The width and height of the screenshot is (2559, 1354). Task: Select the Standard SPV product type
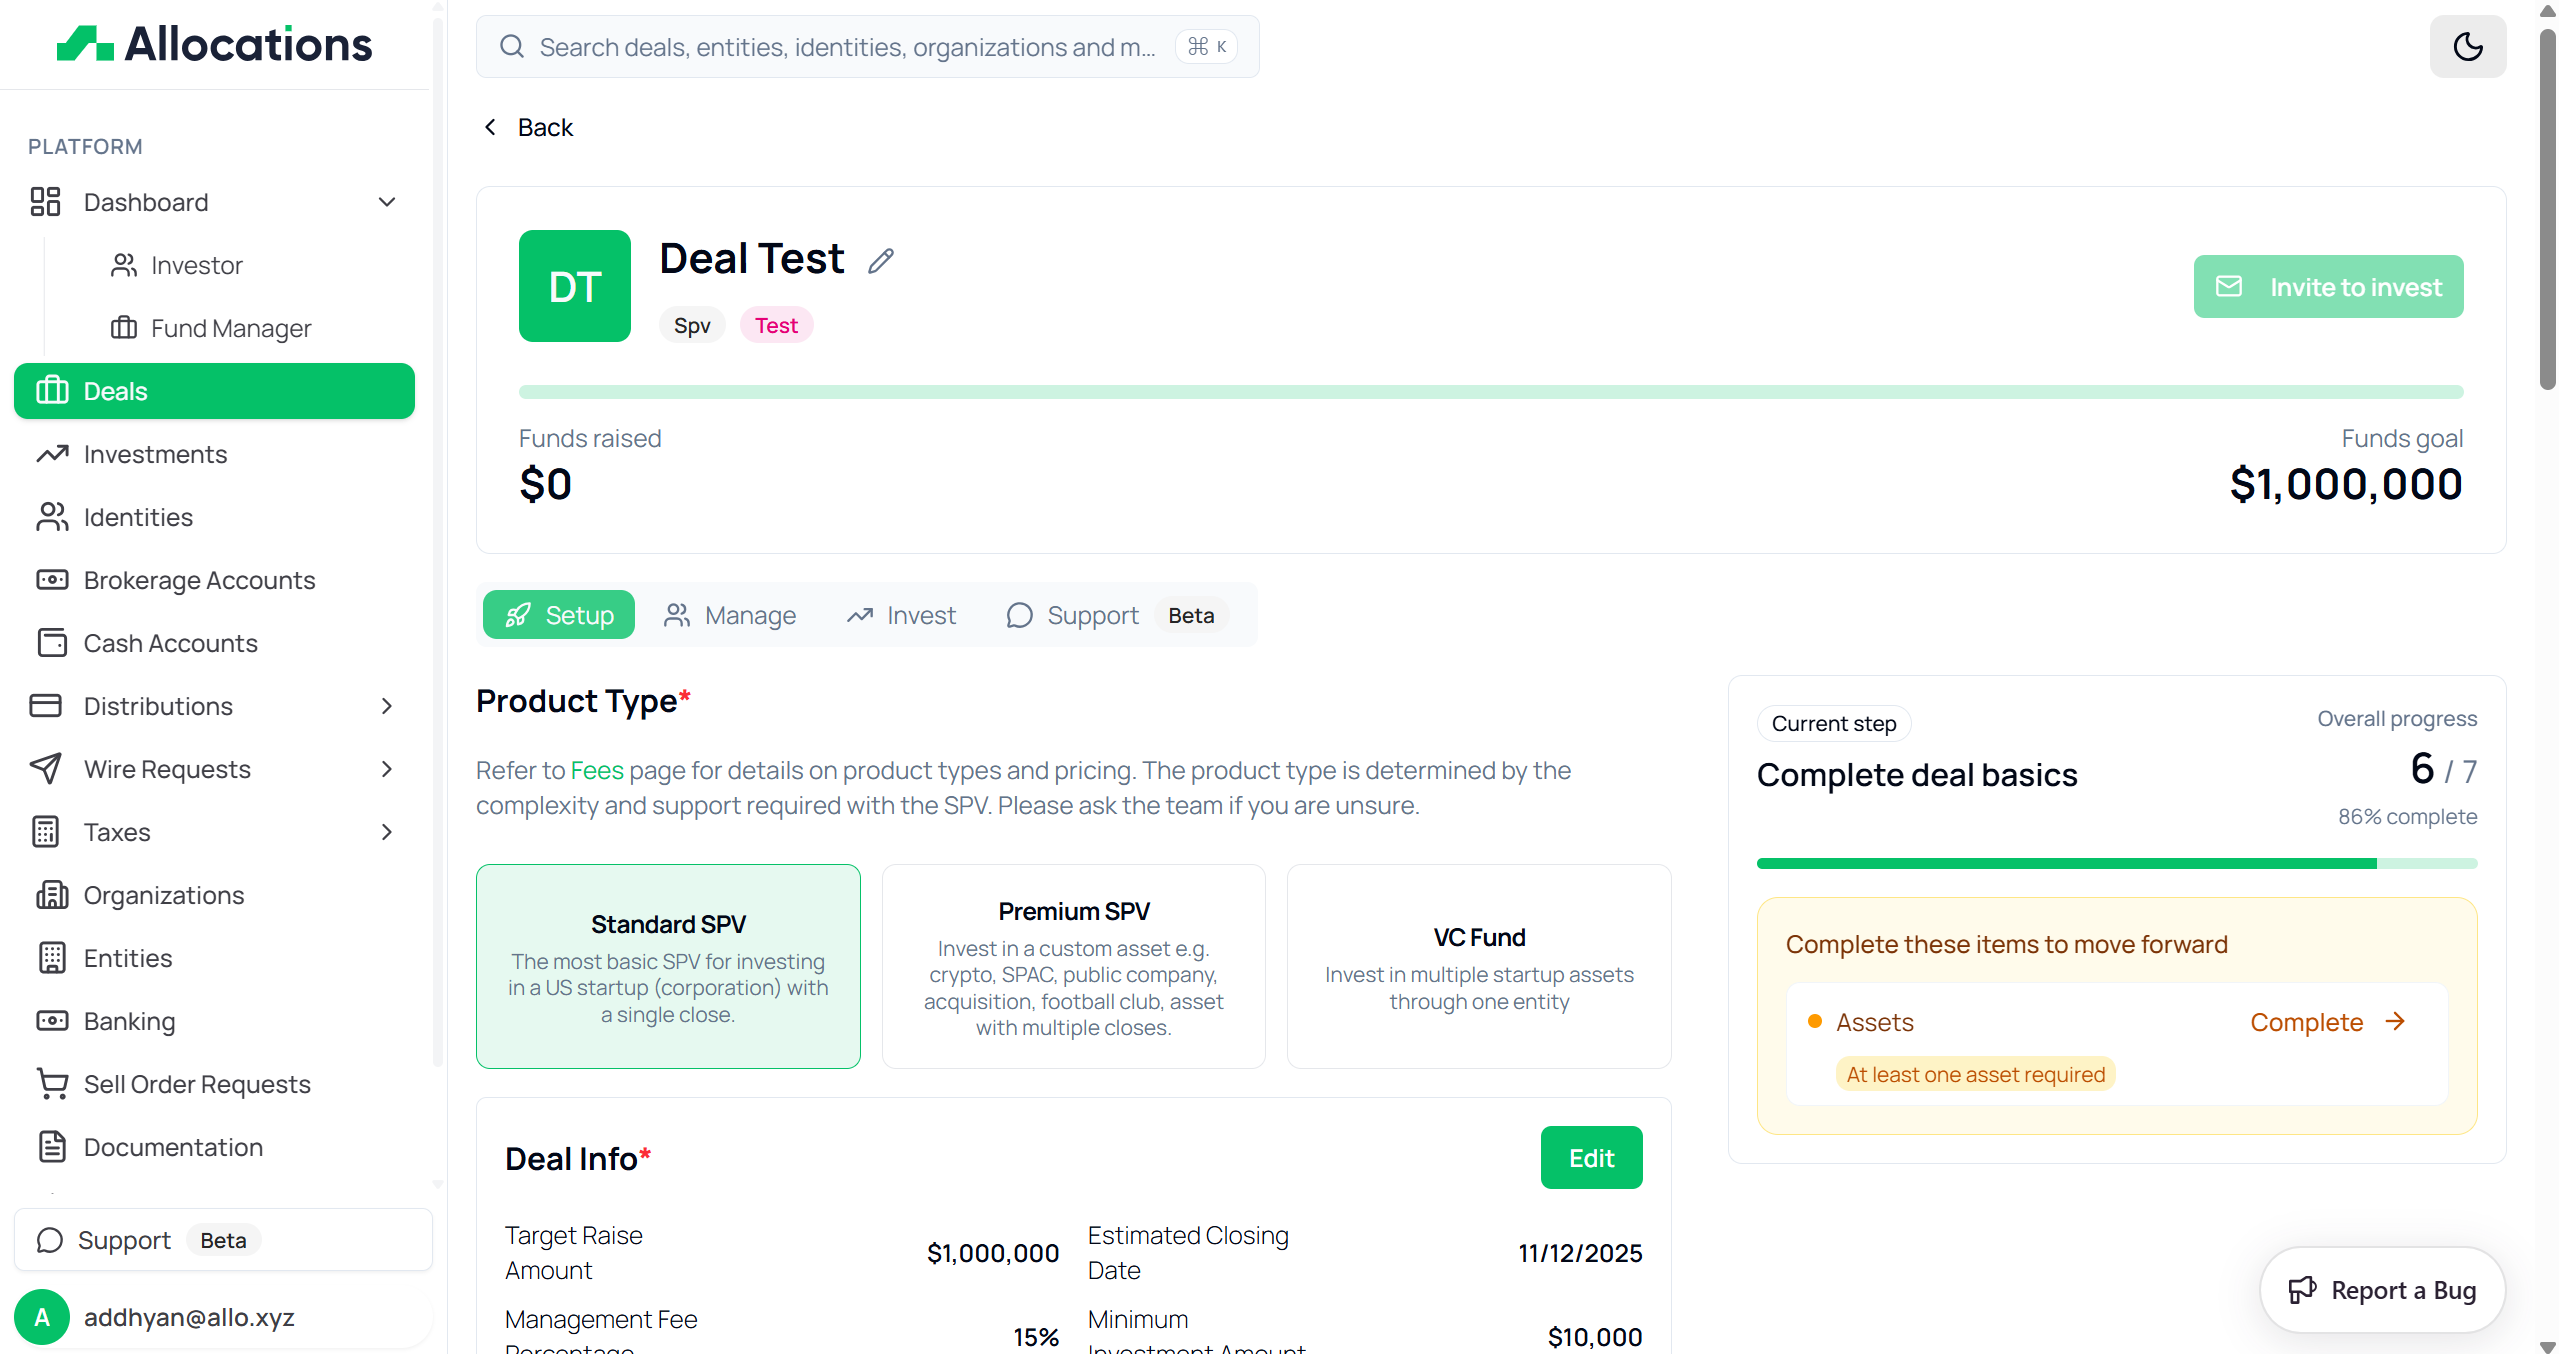668,966
